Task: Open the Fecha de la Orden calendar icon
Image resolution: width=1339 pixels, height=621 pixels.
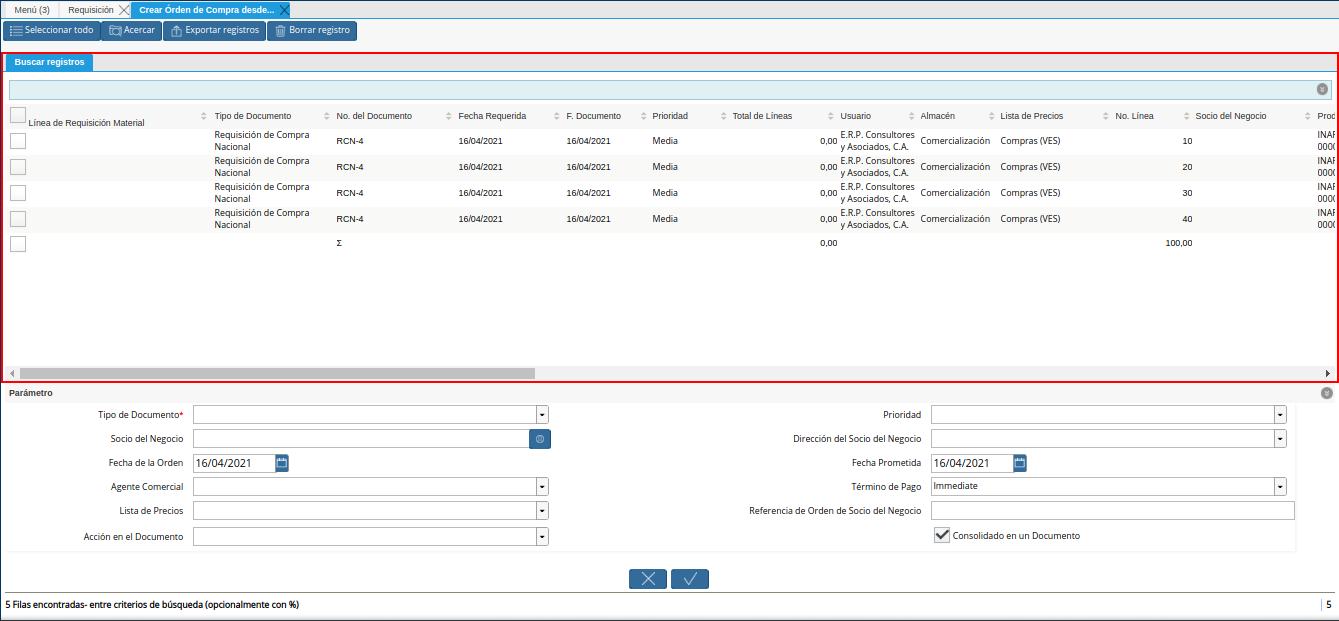Action: coord(282,463)
